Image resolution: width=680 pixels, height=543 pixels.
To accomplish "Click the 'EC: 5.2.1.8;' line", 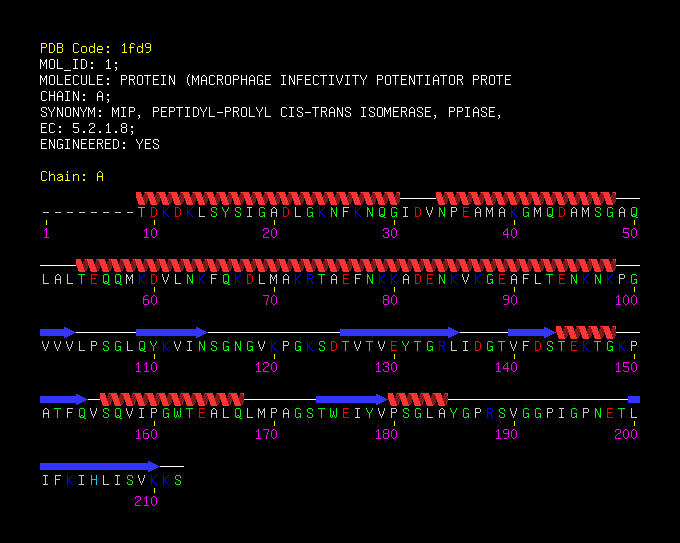I will 88,128.
